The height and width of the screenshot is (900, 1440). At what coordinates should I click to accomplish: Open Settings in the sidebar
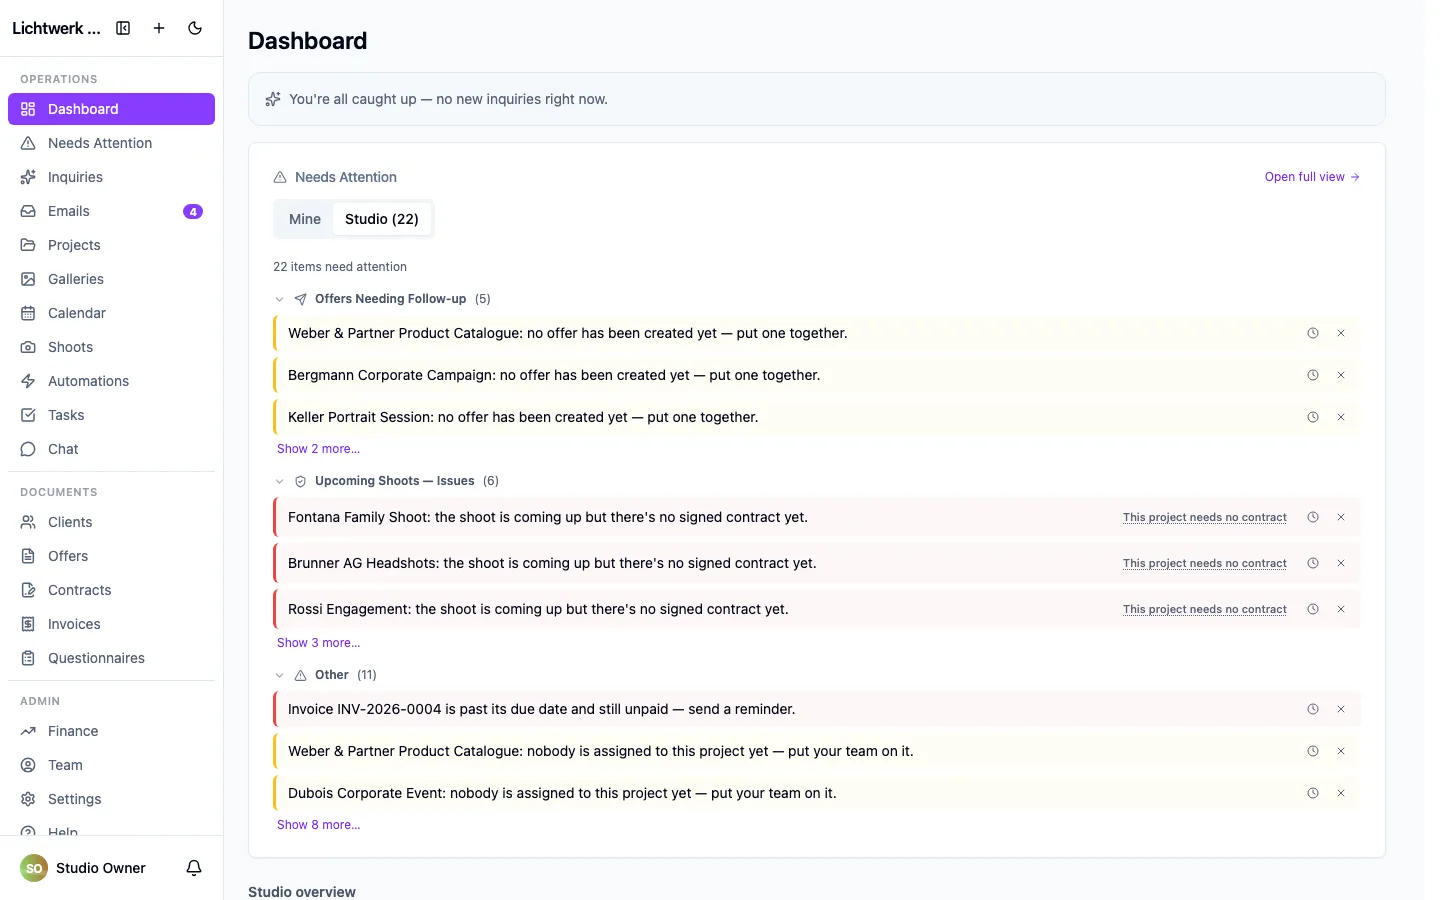click(x=111, y=799)
